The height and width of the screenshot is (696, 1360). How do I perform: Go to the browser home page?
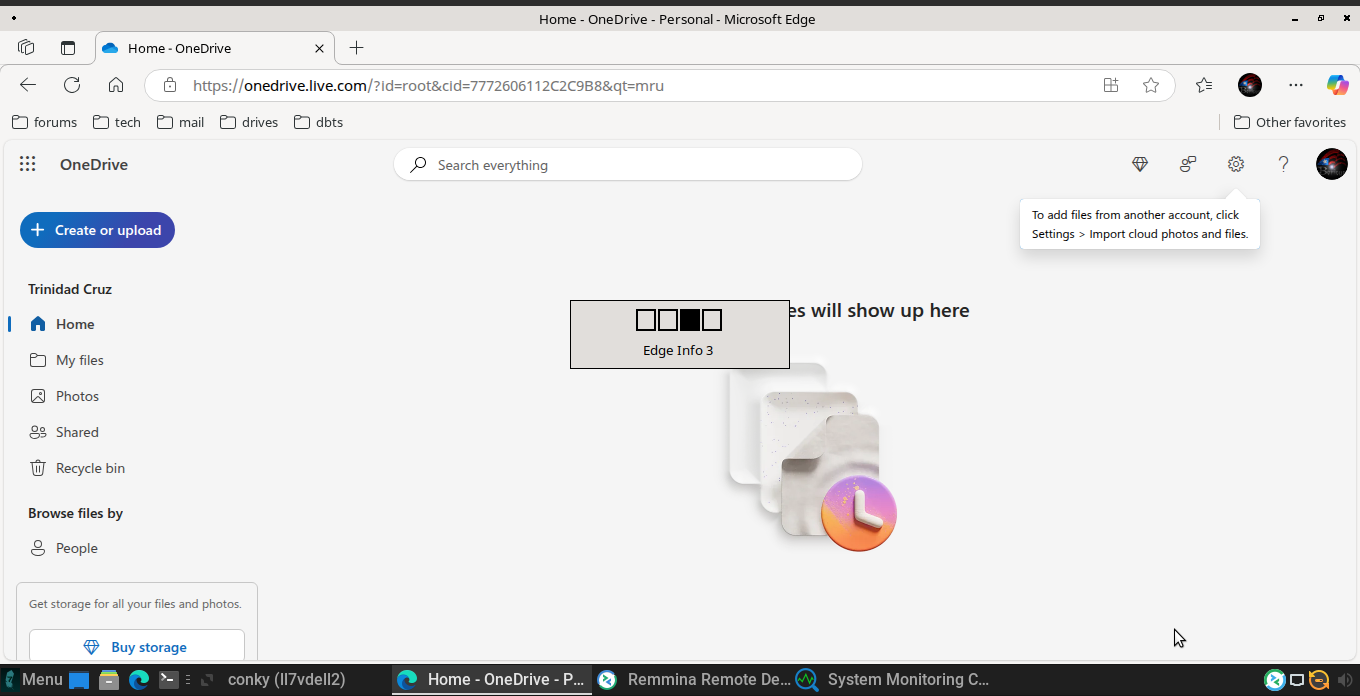tap(116, 85)
